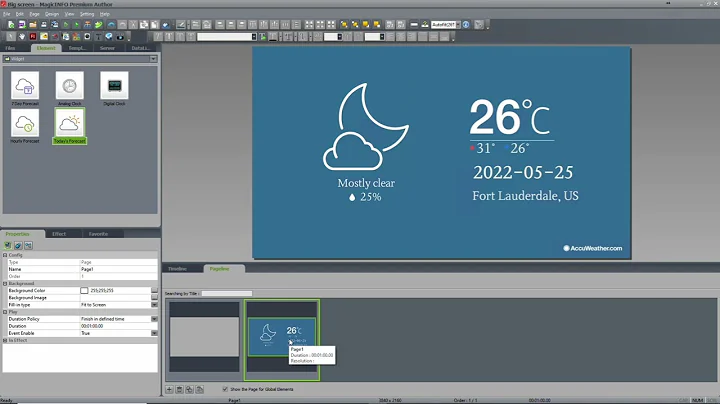The width and height of the screenshot is (720, 404).
Task: Select the arrow pointer tool
Action: [11, 36]
